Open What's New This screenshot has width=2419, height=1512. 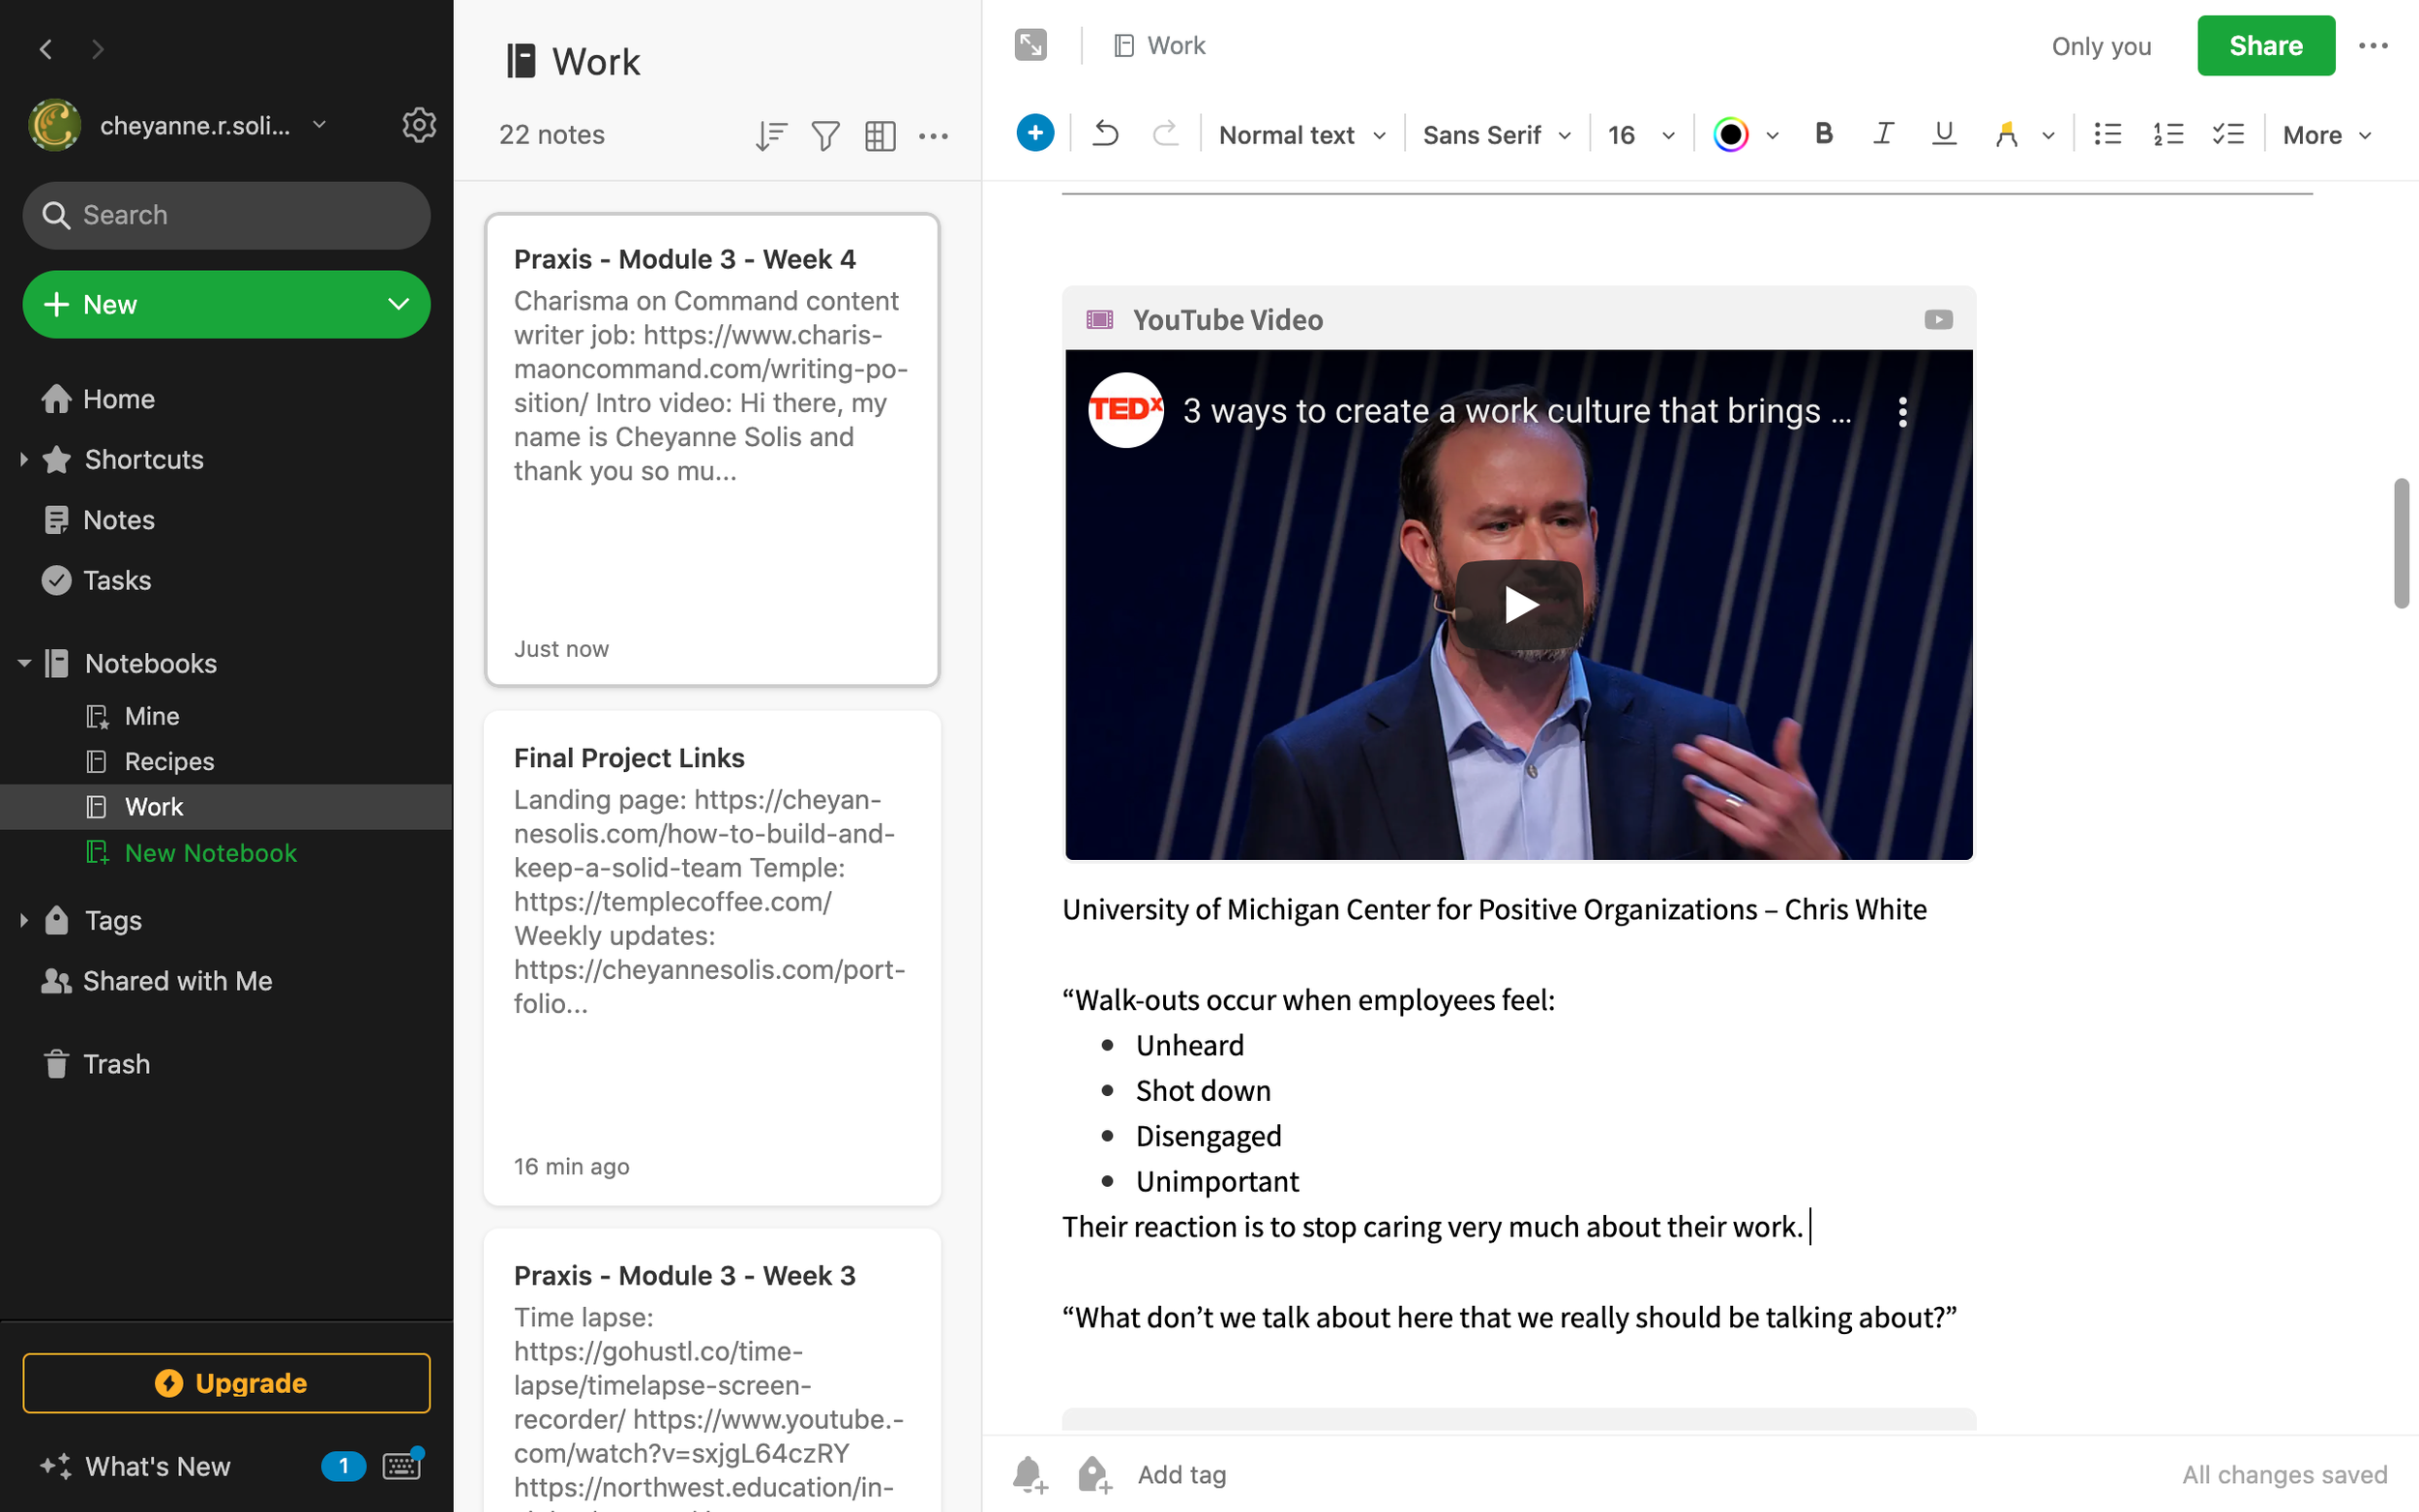[x=136, y=1466]
